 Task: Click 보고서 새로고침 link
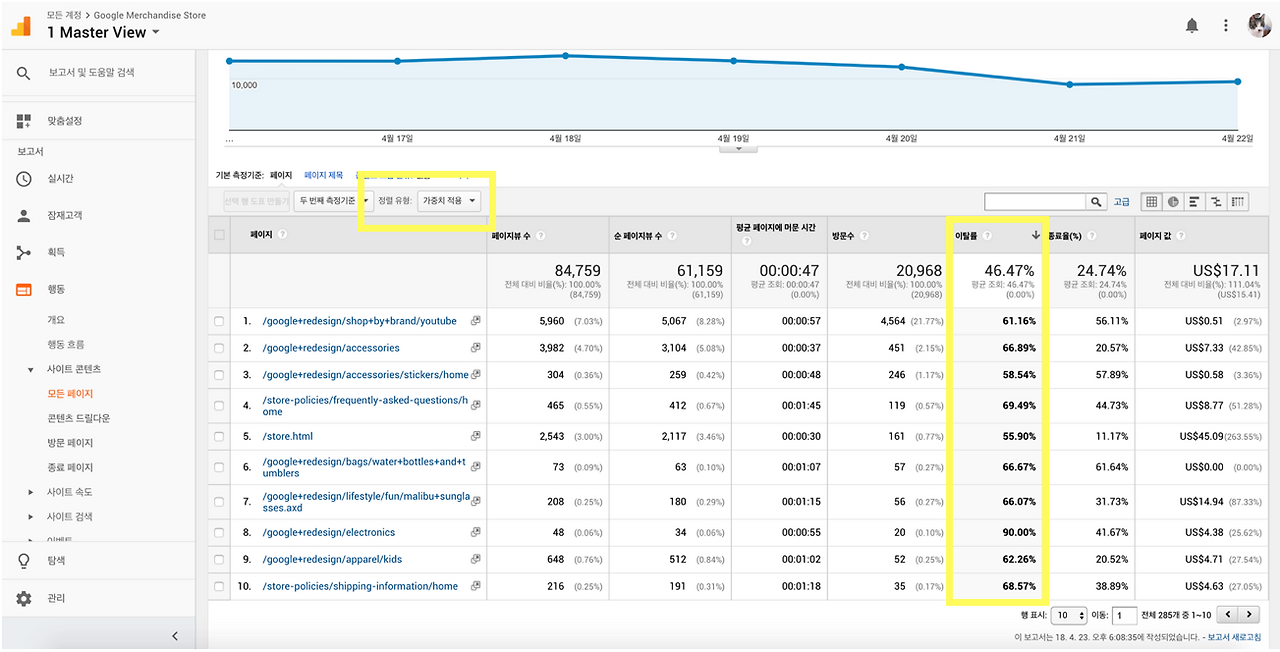pyautogui.click(x=1234, y=638)
